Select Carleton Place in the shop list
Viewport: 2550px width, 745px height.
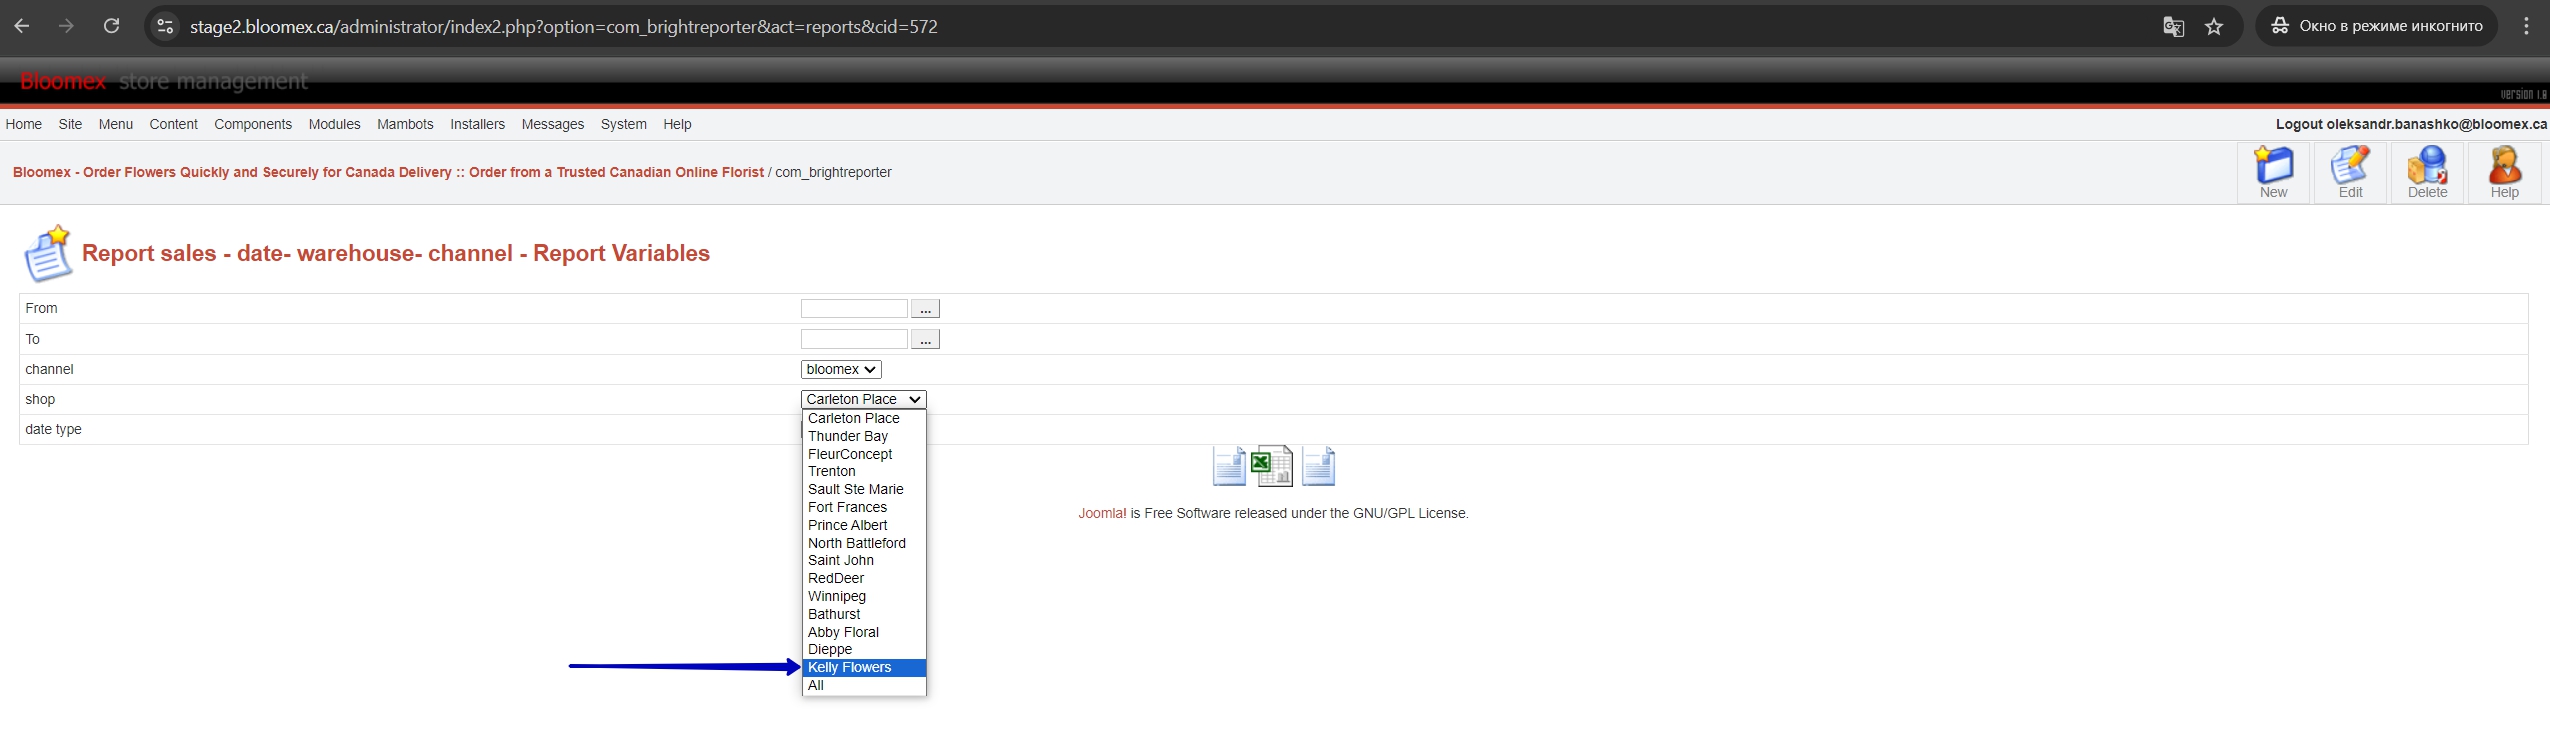pyautogui.click(x=864, y=418)
